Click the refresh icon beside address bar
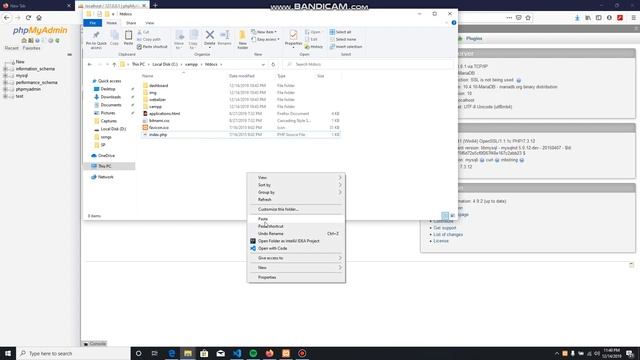Viewport: 640px width, 360px height. pos(273,64)
